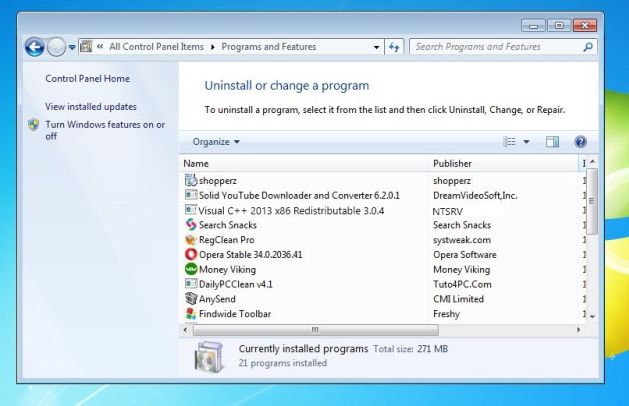The image size is (629, 406).
Task: Click publisher 'Freshy' cell
Action: [x=446, y=314]
